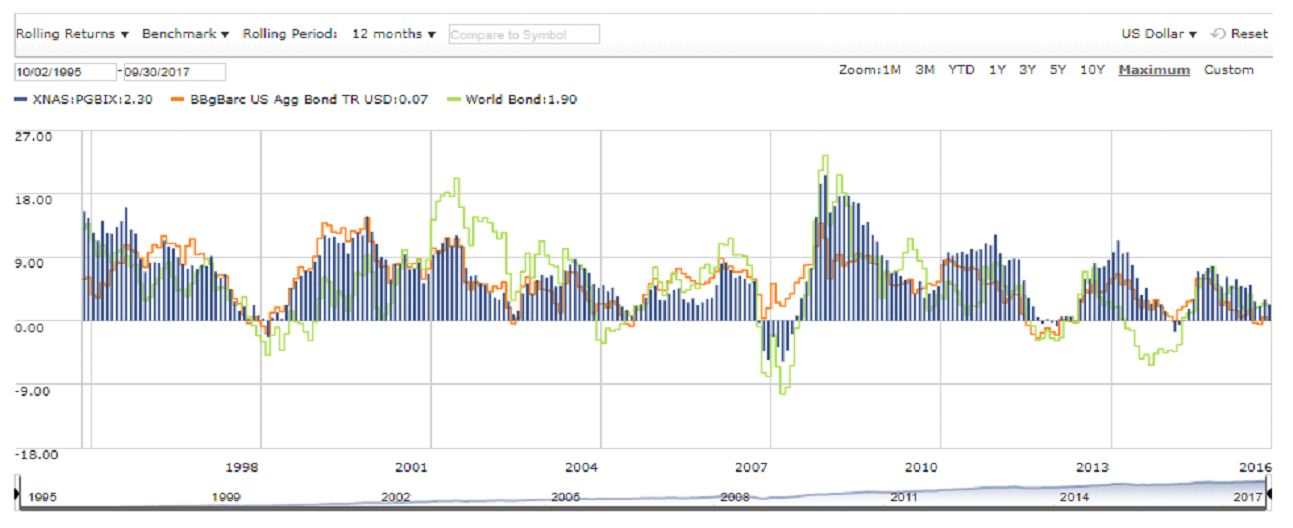1293x528 pixels.
Task: Choose the 3Y zoom range
Action: click(1027, 70)
